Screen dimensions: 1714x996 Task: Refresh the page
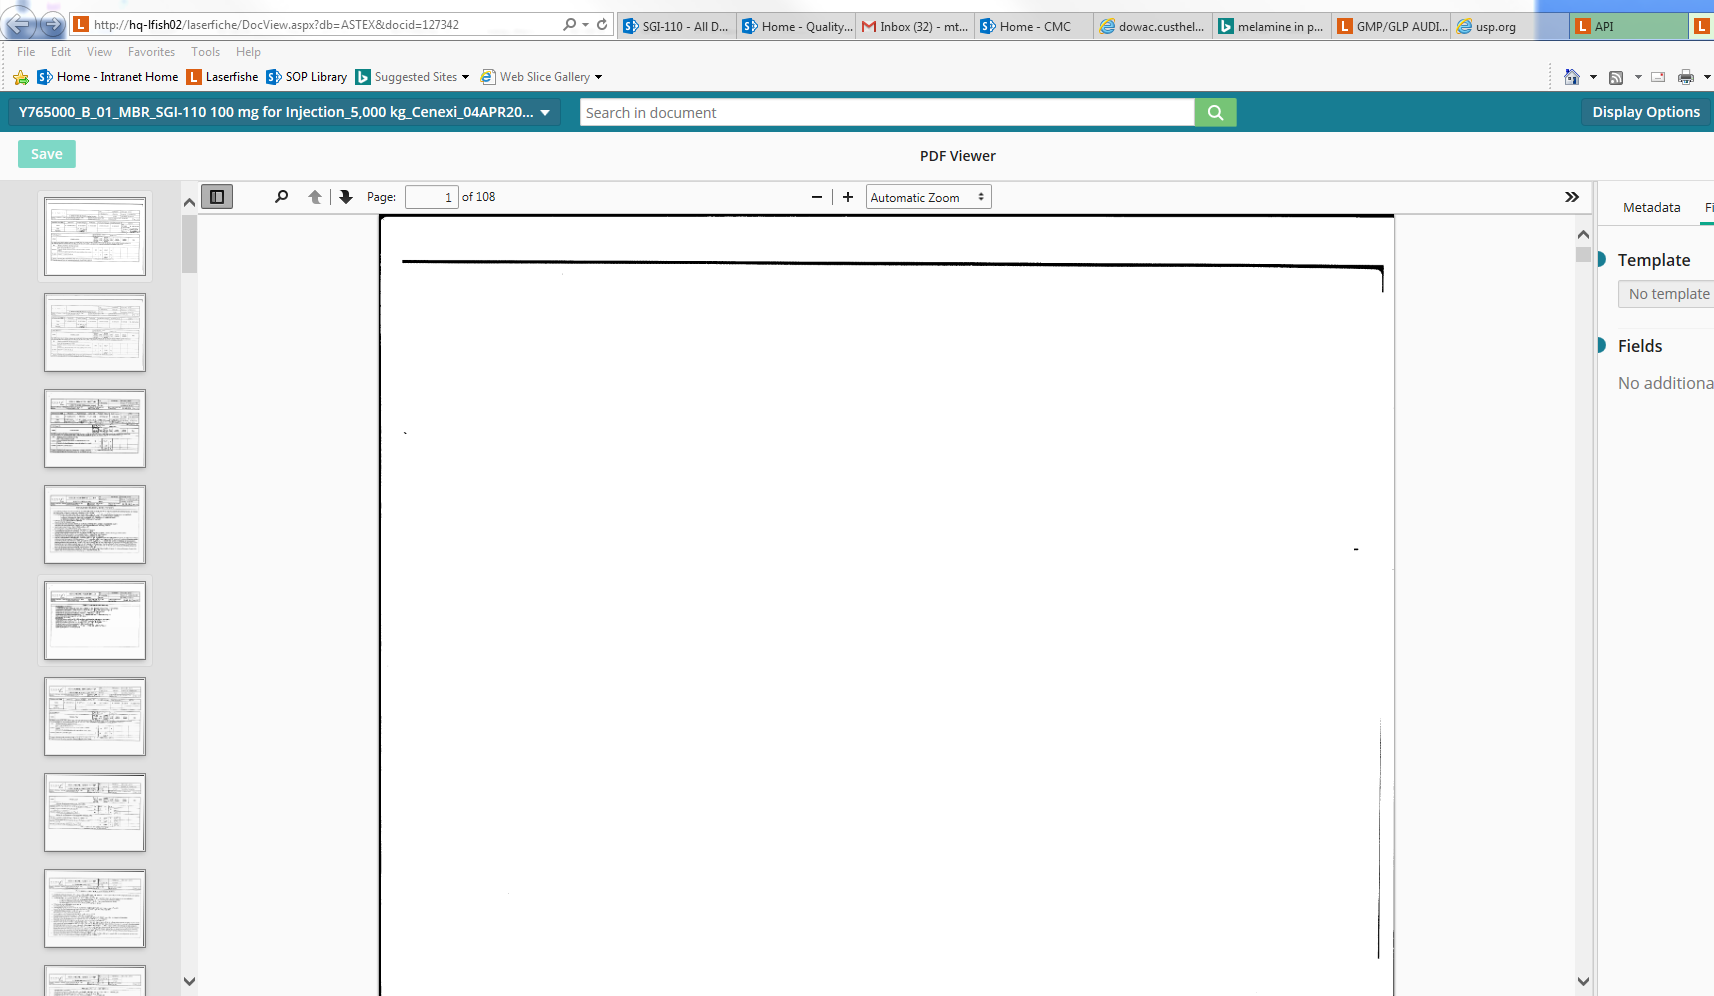pyautogui.click(x=602, y=24)
